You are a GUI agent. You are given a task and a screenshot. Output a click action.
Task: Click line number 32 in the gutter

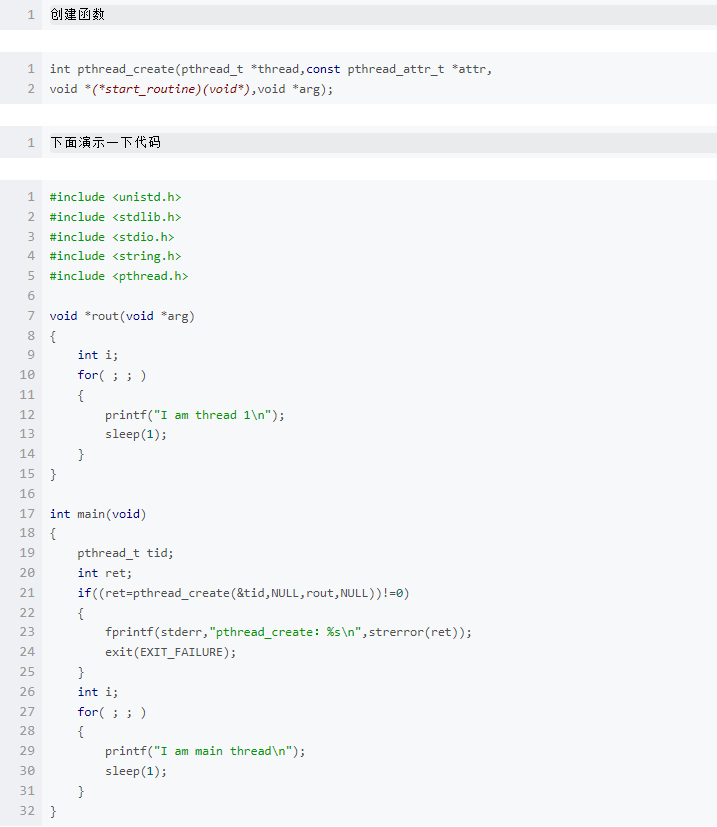tap(27, 811)
